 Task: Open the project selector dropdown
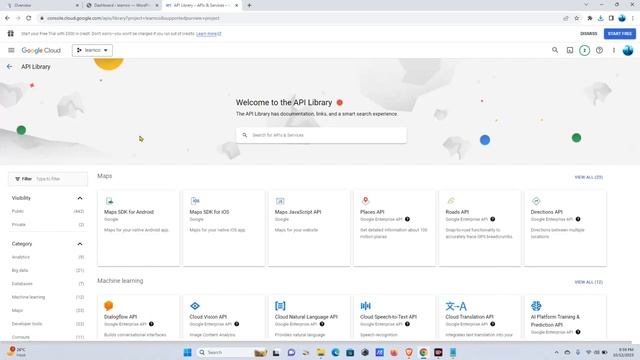tap(92, 50)
